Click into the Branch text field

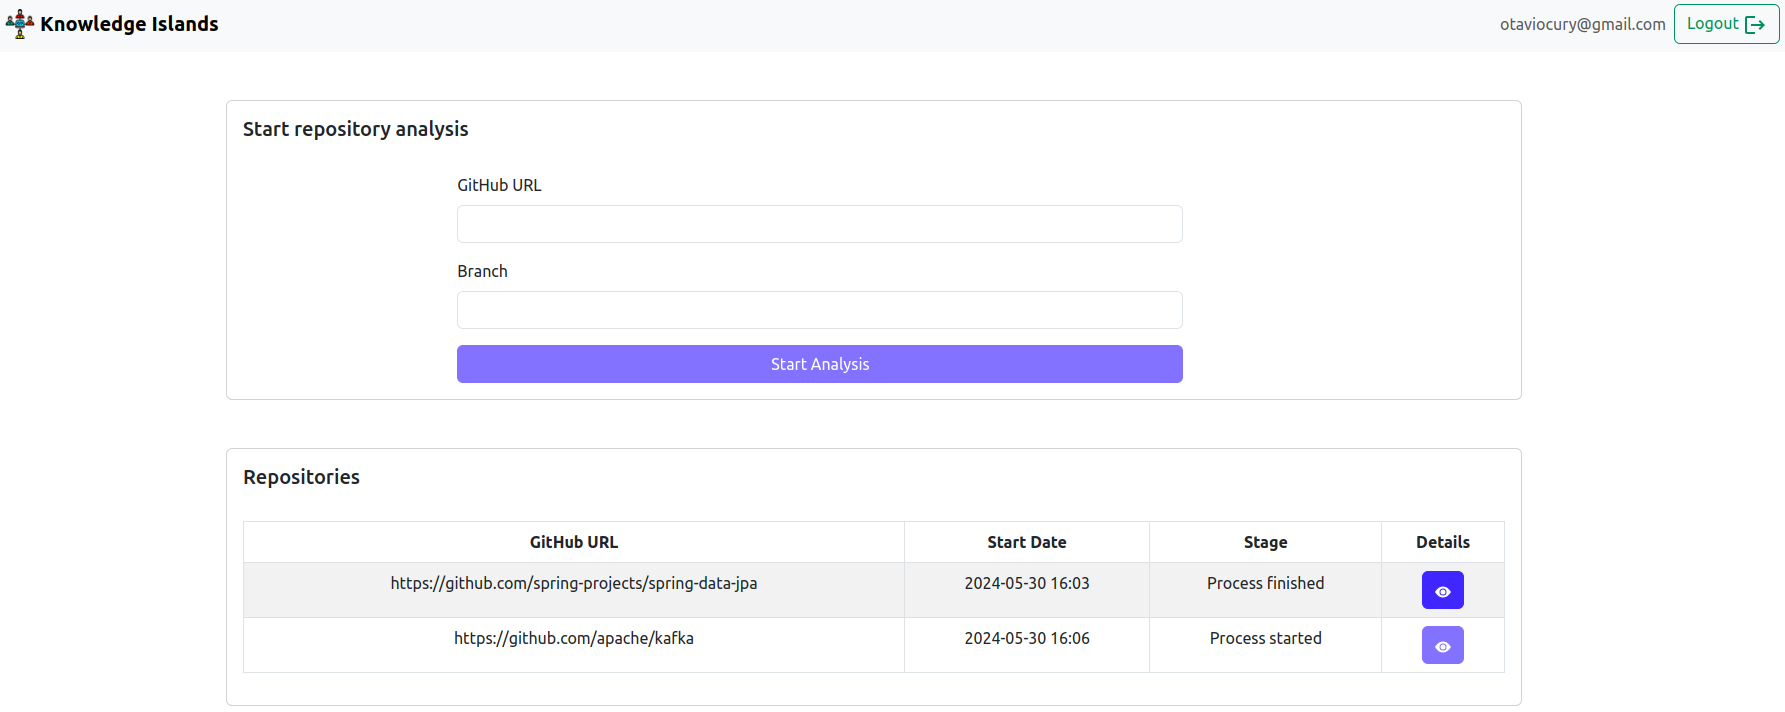click(x=819, y=310)
